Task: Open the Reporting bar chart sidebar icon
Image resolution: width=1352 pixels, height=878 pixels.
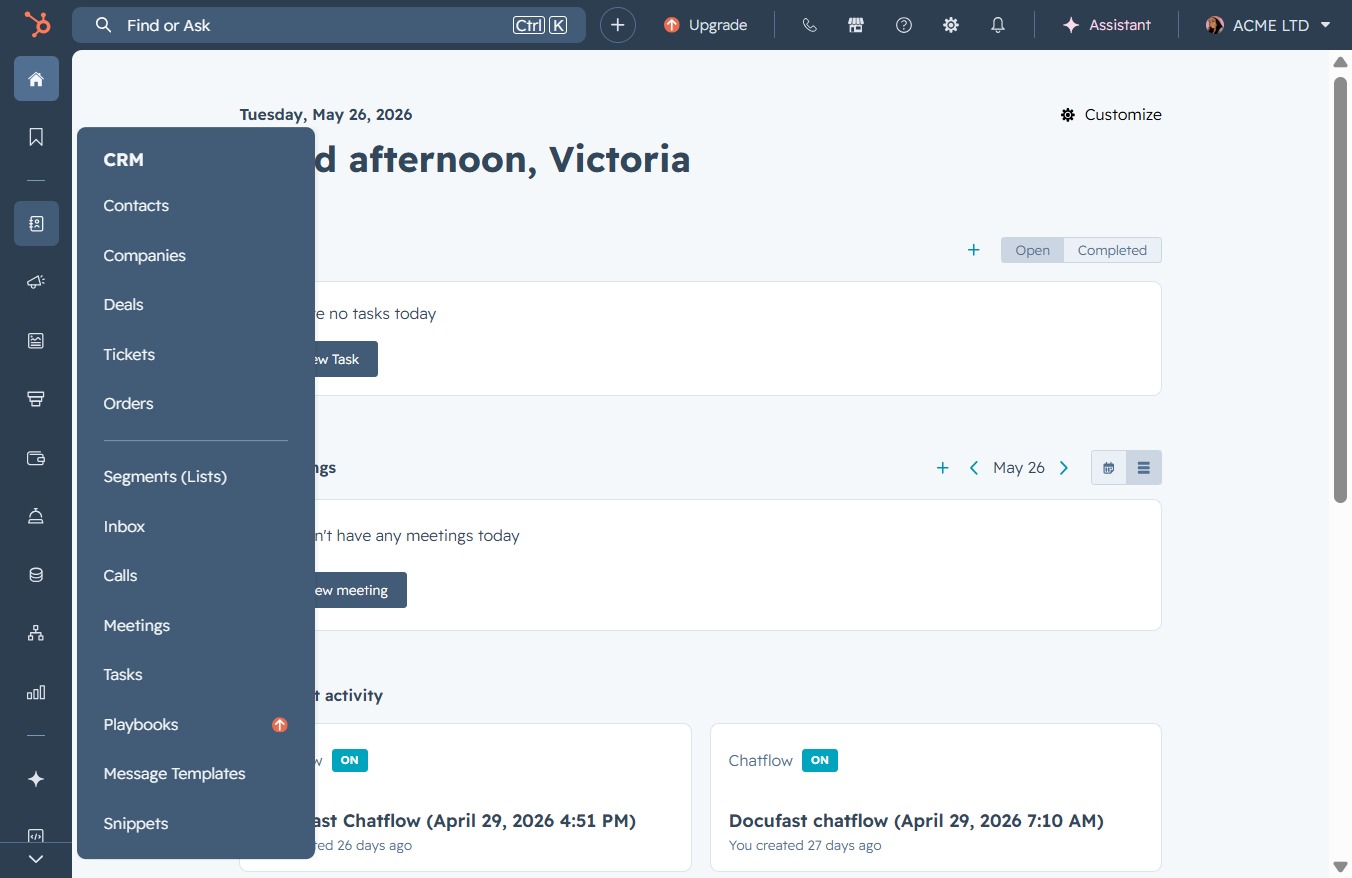Action: click(36, 692)
